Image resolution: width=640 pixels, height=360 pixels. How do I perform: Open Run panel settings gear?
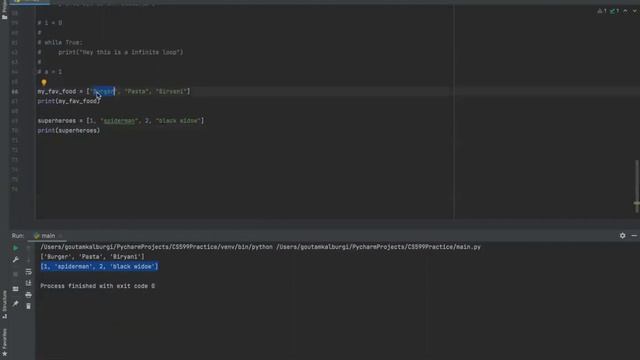[622, 236]
